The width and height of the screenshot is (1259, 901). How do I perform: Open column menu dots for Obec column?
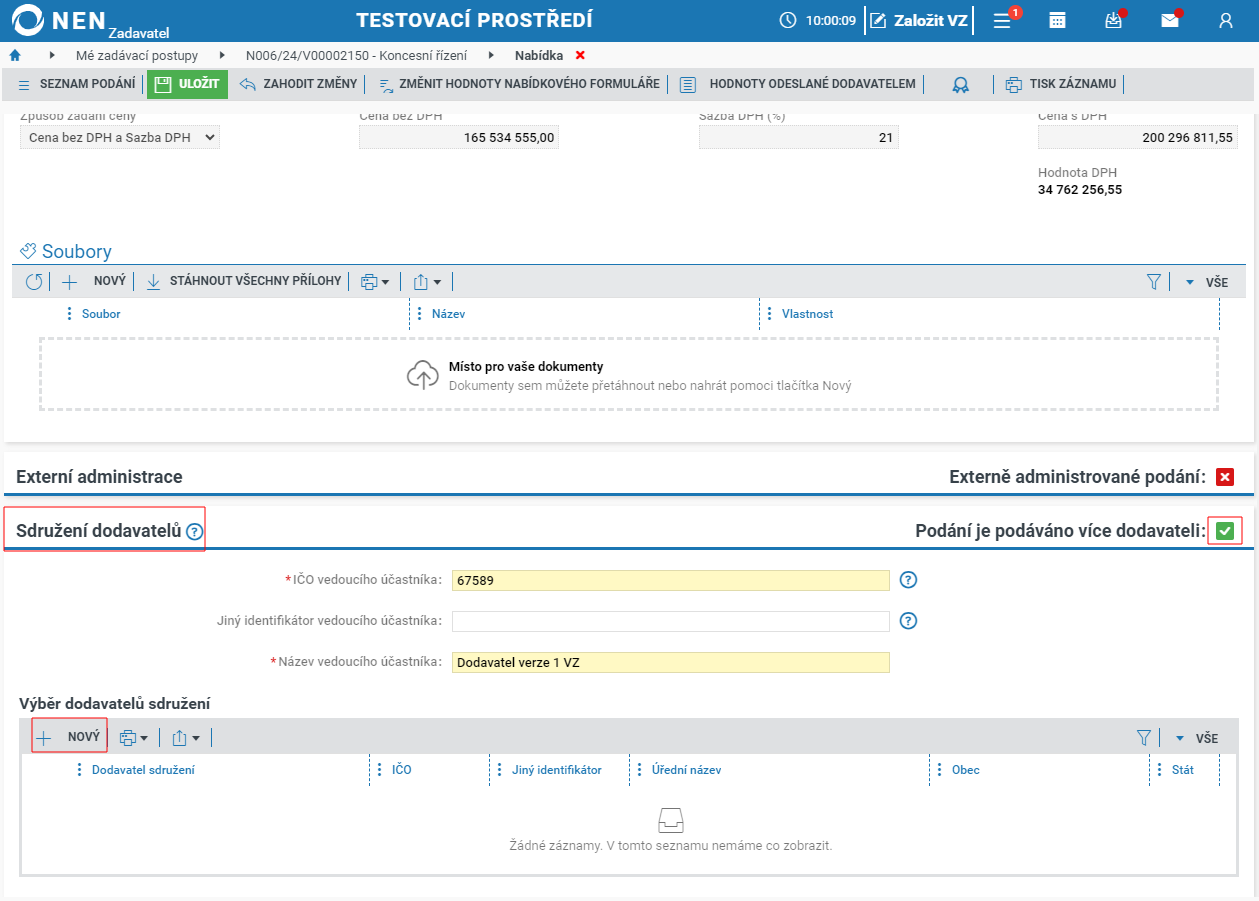point(939,770)
